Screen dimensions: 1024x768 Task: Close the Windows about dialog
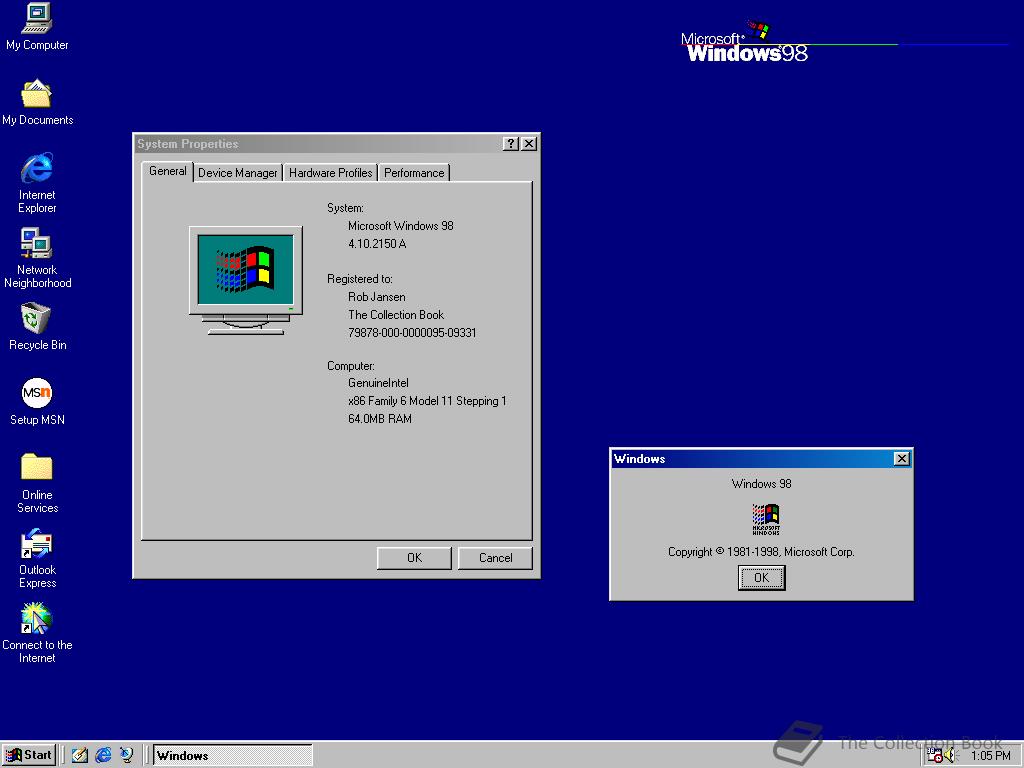coord(901,458)
